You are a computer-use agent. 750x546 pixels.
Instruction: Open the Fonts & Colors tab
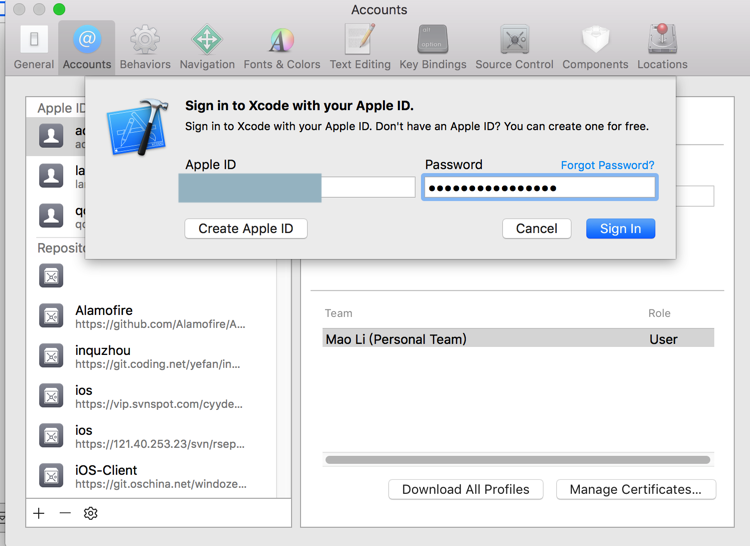282,48
